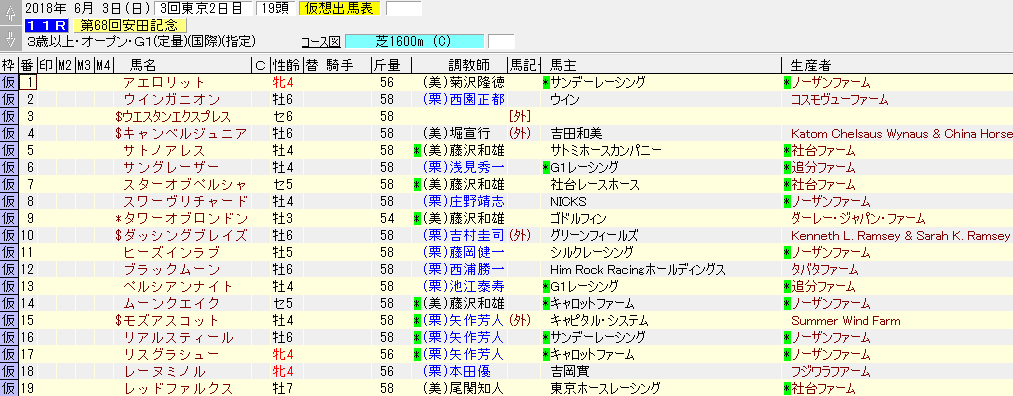Click breeder ダーレー・ジャパン・ファーム
This screenshot has height=396, width=1013.
[858, 218]
